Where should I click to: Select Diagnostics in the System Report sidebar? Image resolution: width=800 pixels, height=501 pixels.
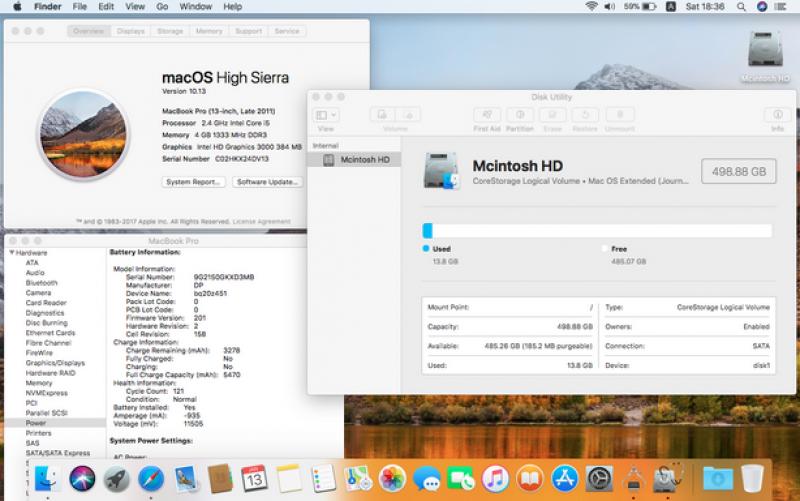coord(45,313)
